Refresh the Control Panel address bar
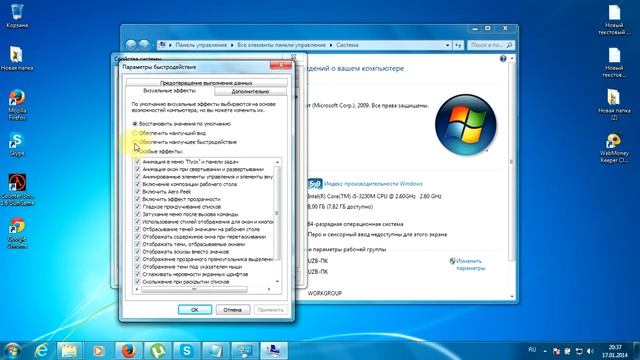640x360 pixels. click(458, 45)
